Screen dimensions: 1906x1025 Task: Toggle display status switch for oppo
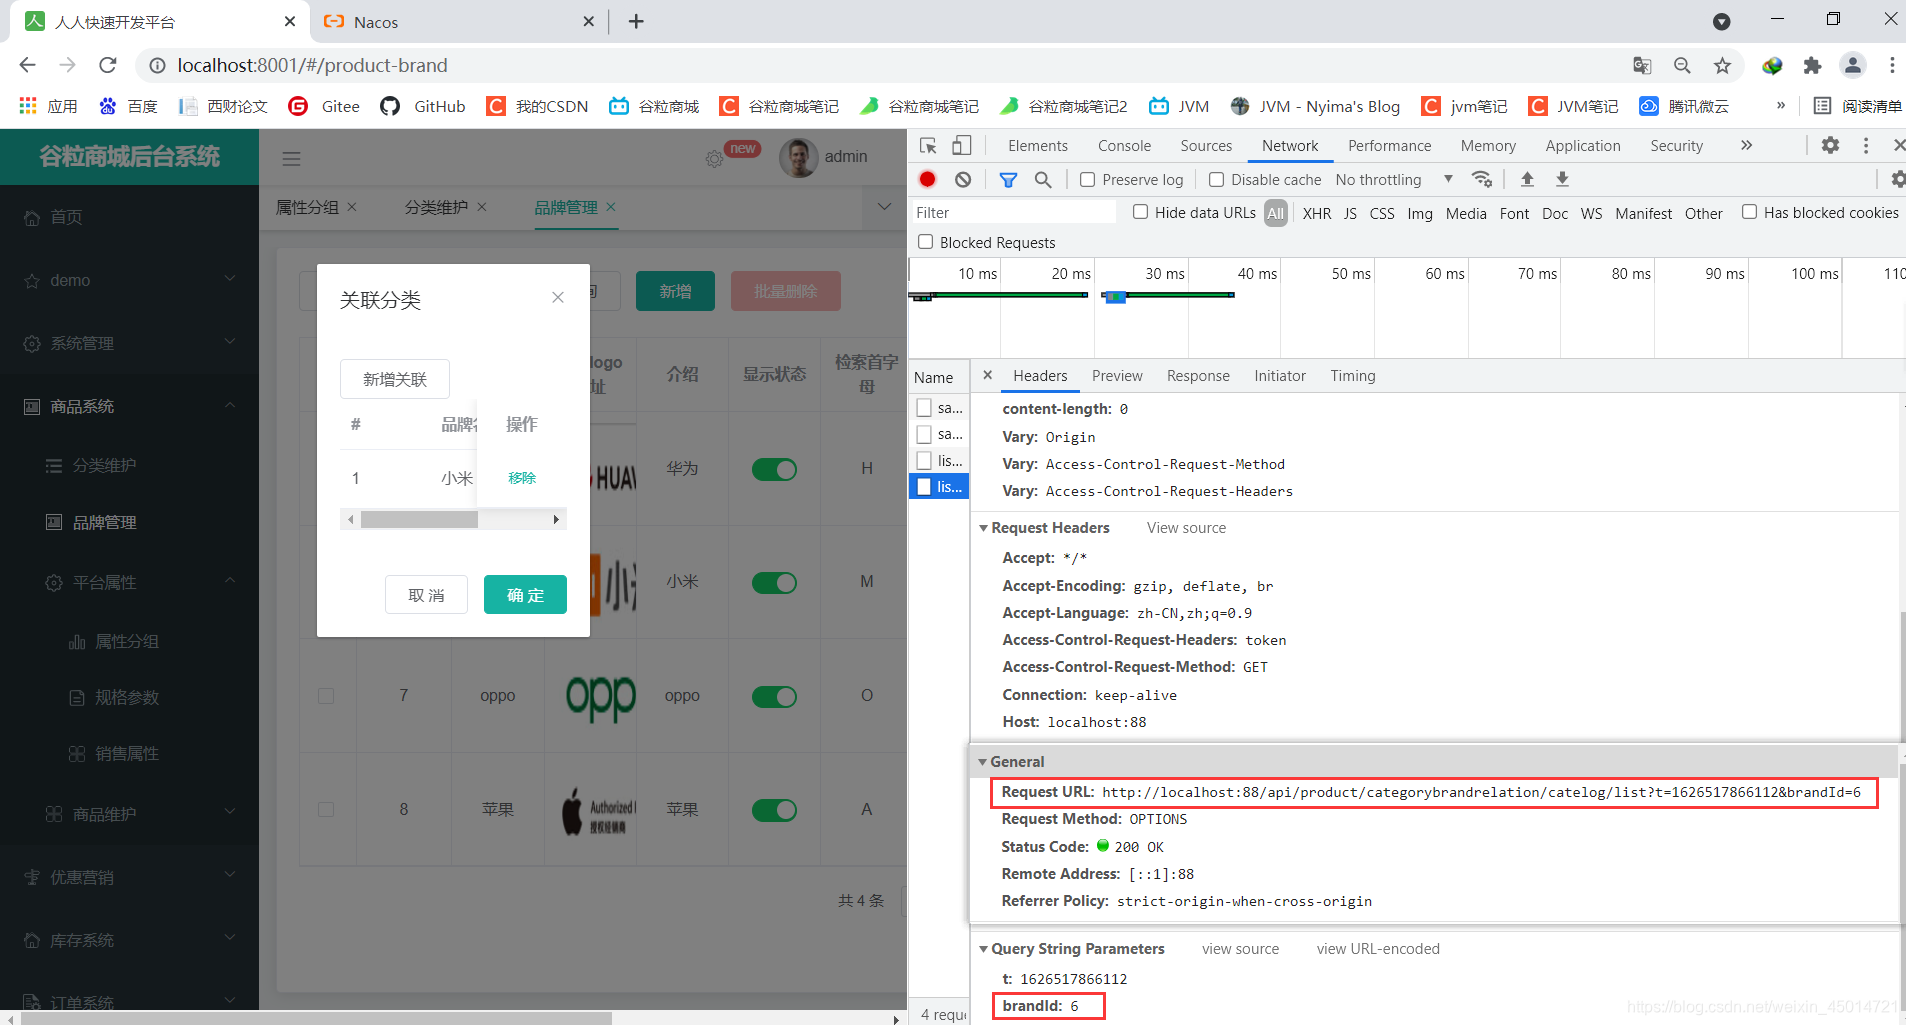(x=774, y=696)
